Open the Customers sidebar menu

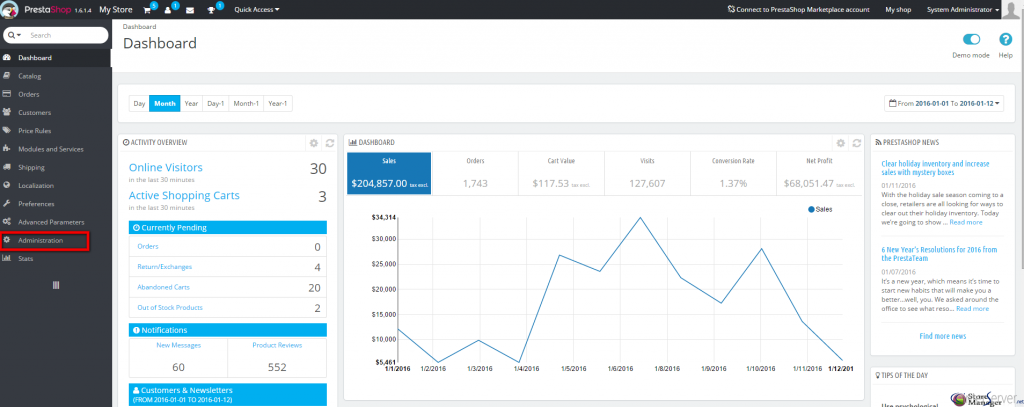click(56, 112)
